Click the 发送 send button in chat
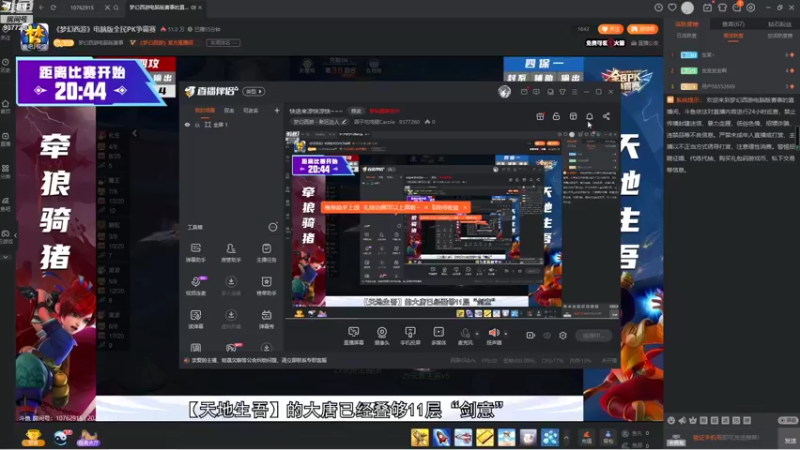Screen dimensions: 800x450 pos(790,440)
